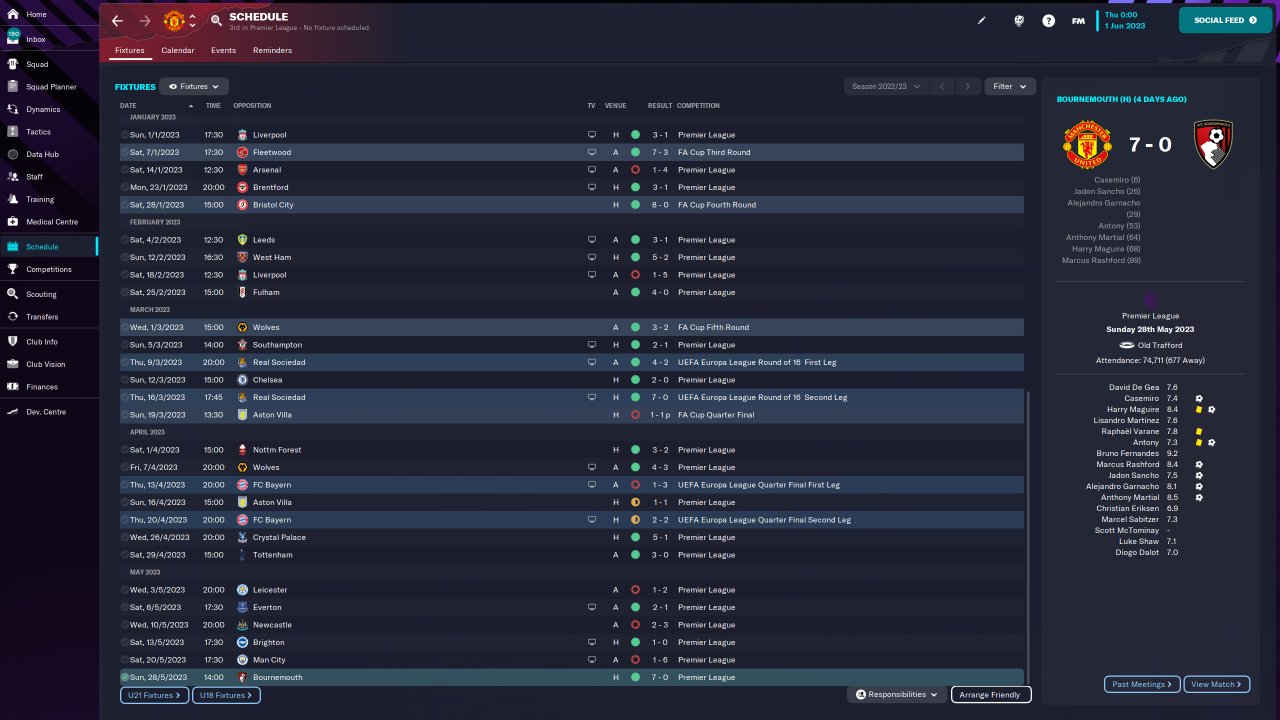
Task: Toggle the circle marker on the Southampton fixture
Action: (125, 345)
